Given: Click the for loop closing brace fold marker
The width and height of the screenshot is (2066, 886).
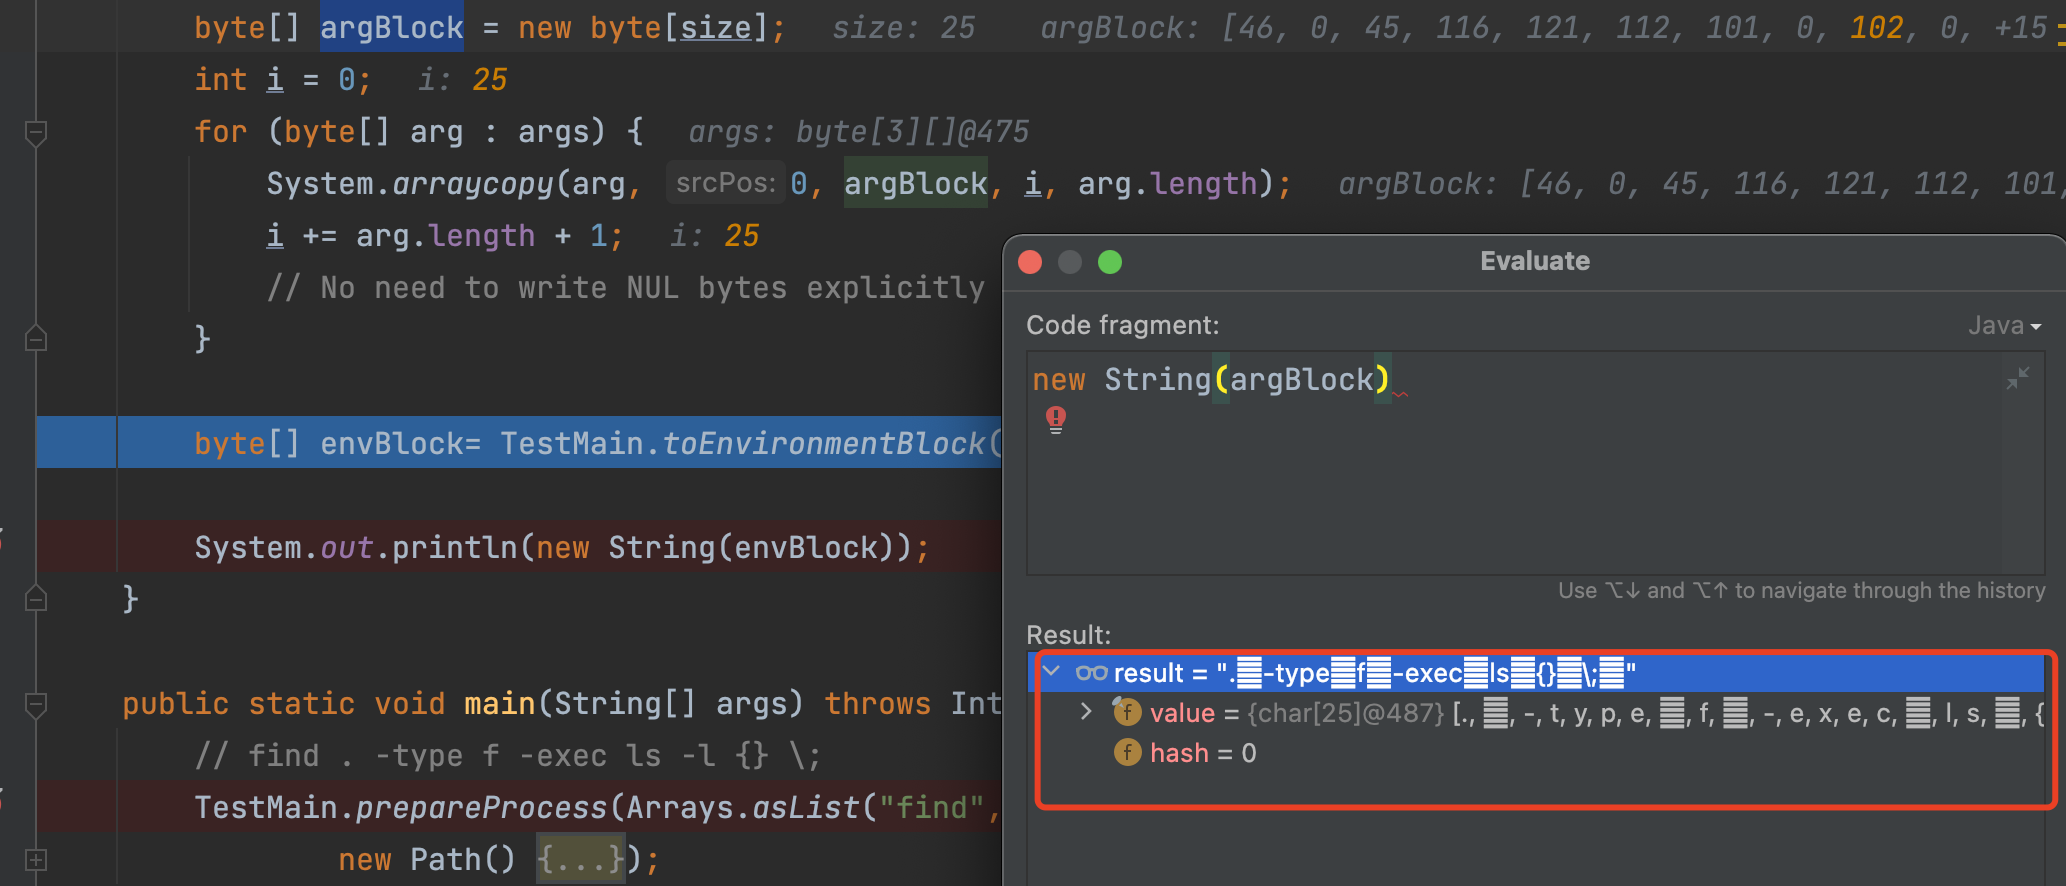Looking at the screenshot, I should tap(36, 339).
